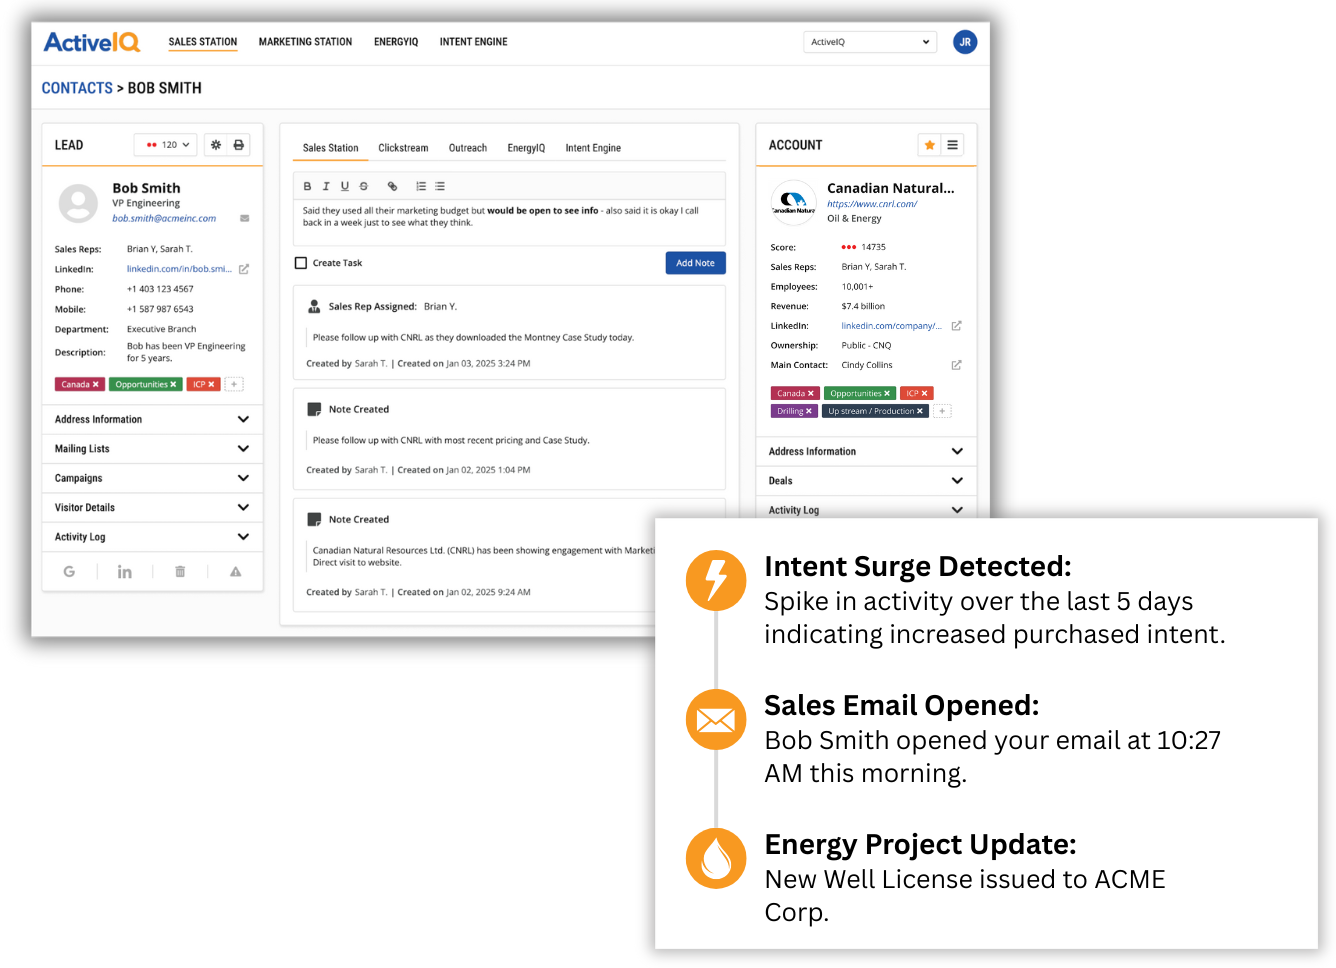Expand the Deals section
Viewport: 1336px width, 968px height.
(x=866, y=481)
